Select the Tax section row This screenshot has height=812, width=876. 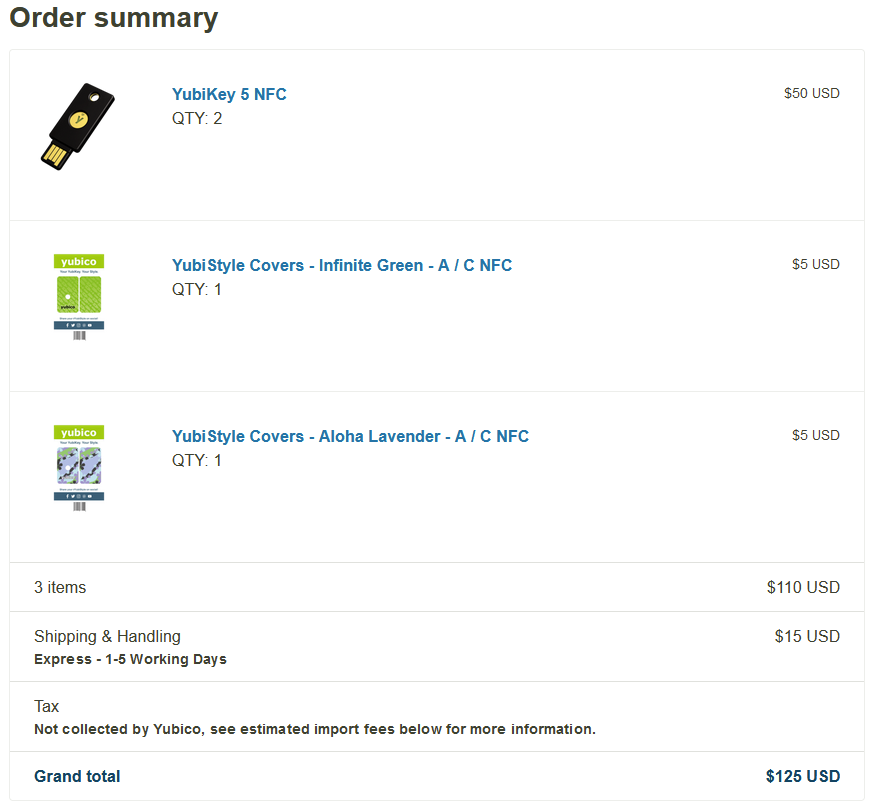[x=45, y=706]
